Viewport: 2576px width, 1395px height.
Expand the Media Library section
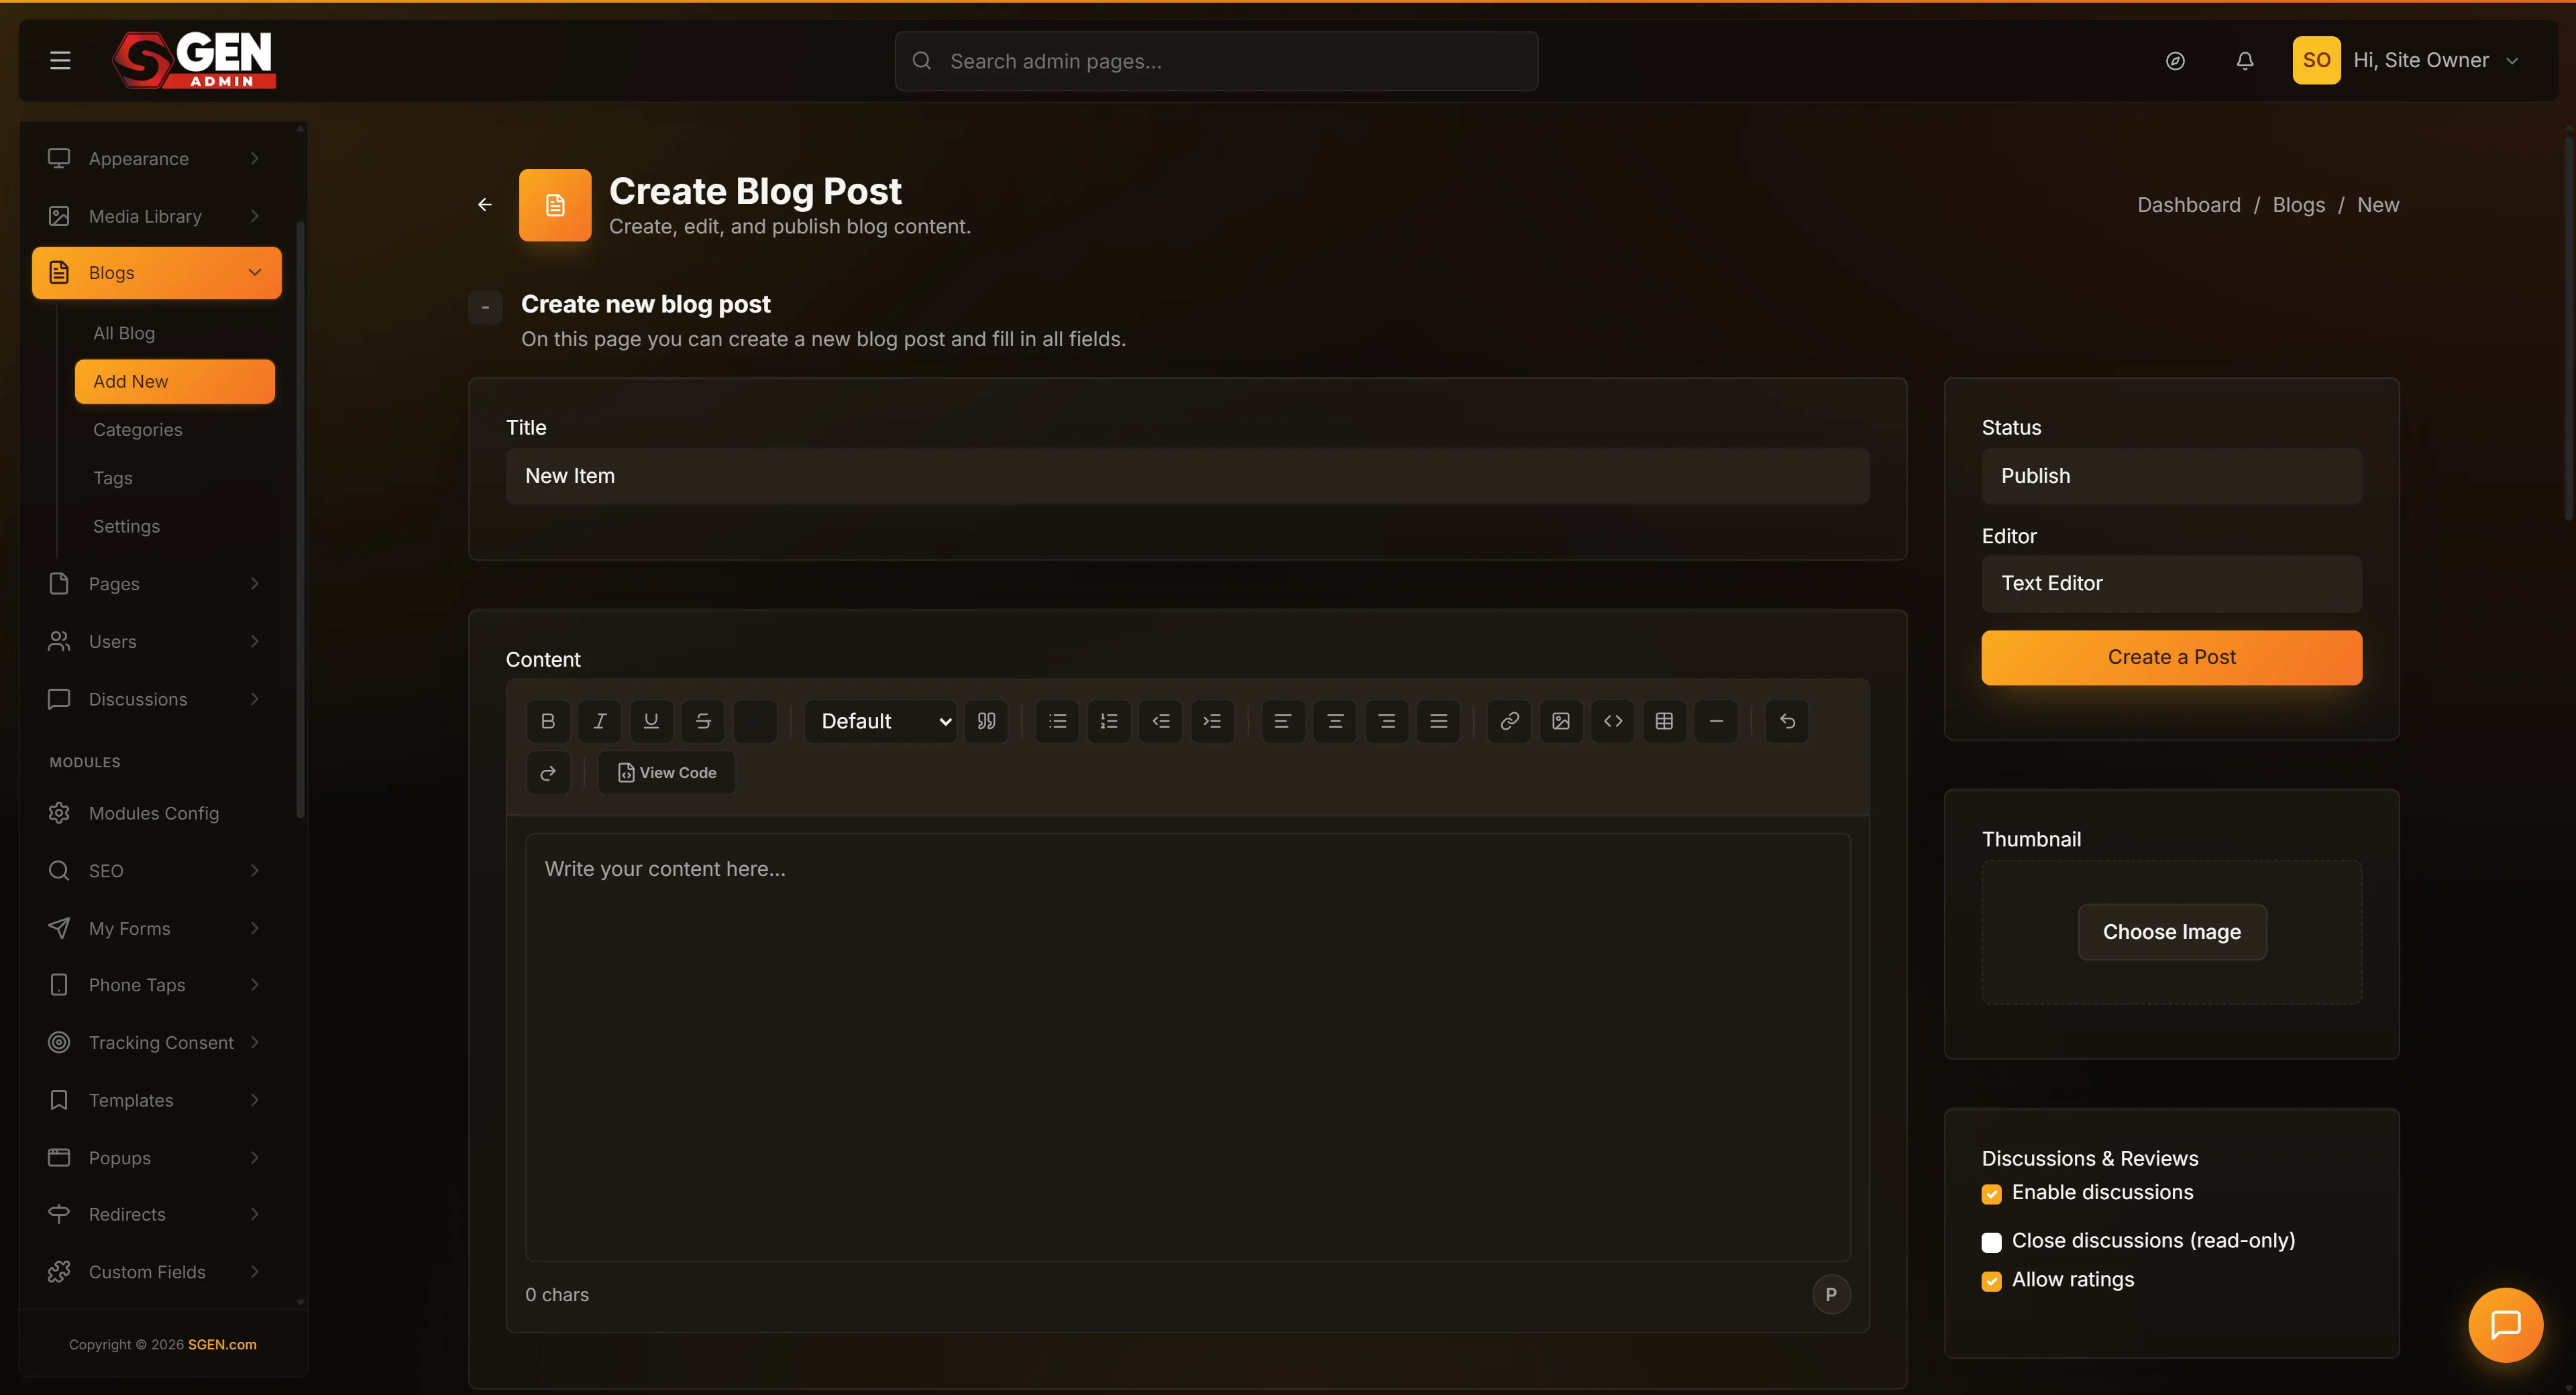coord(157,216)
